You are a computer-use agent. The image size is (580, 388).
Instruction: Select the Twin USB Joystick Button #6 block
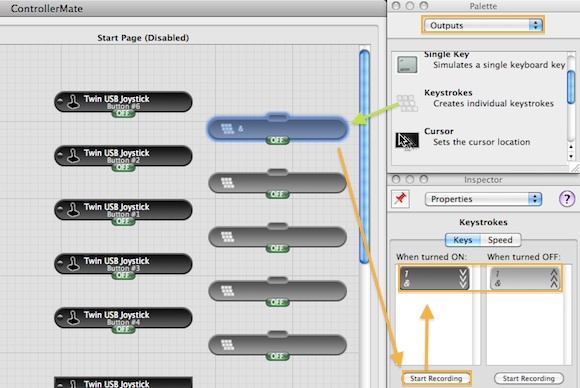tap(123, 102)
